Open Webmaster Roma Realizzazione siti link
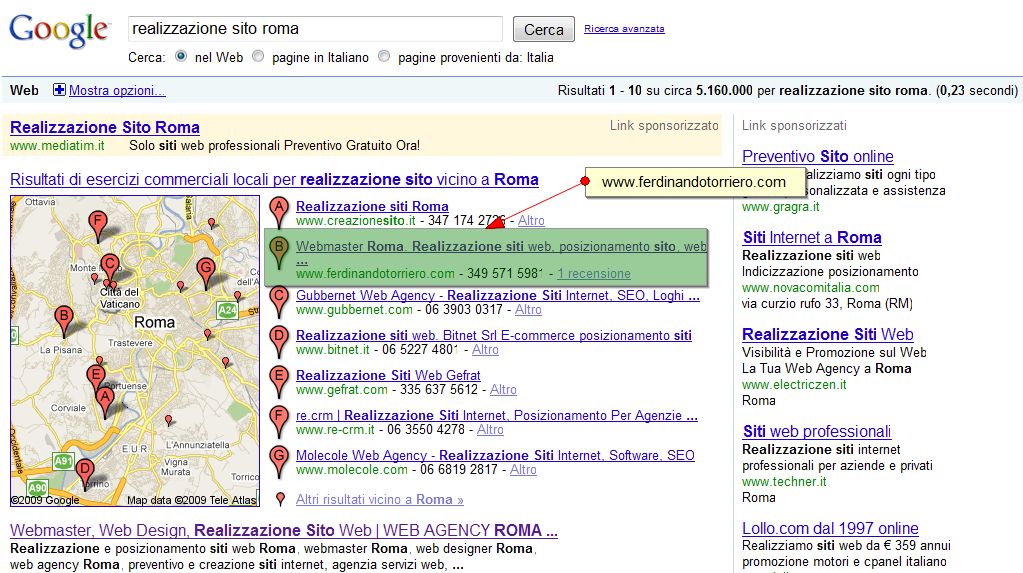 tap(501, 247)
